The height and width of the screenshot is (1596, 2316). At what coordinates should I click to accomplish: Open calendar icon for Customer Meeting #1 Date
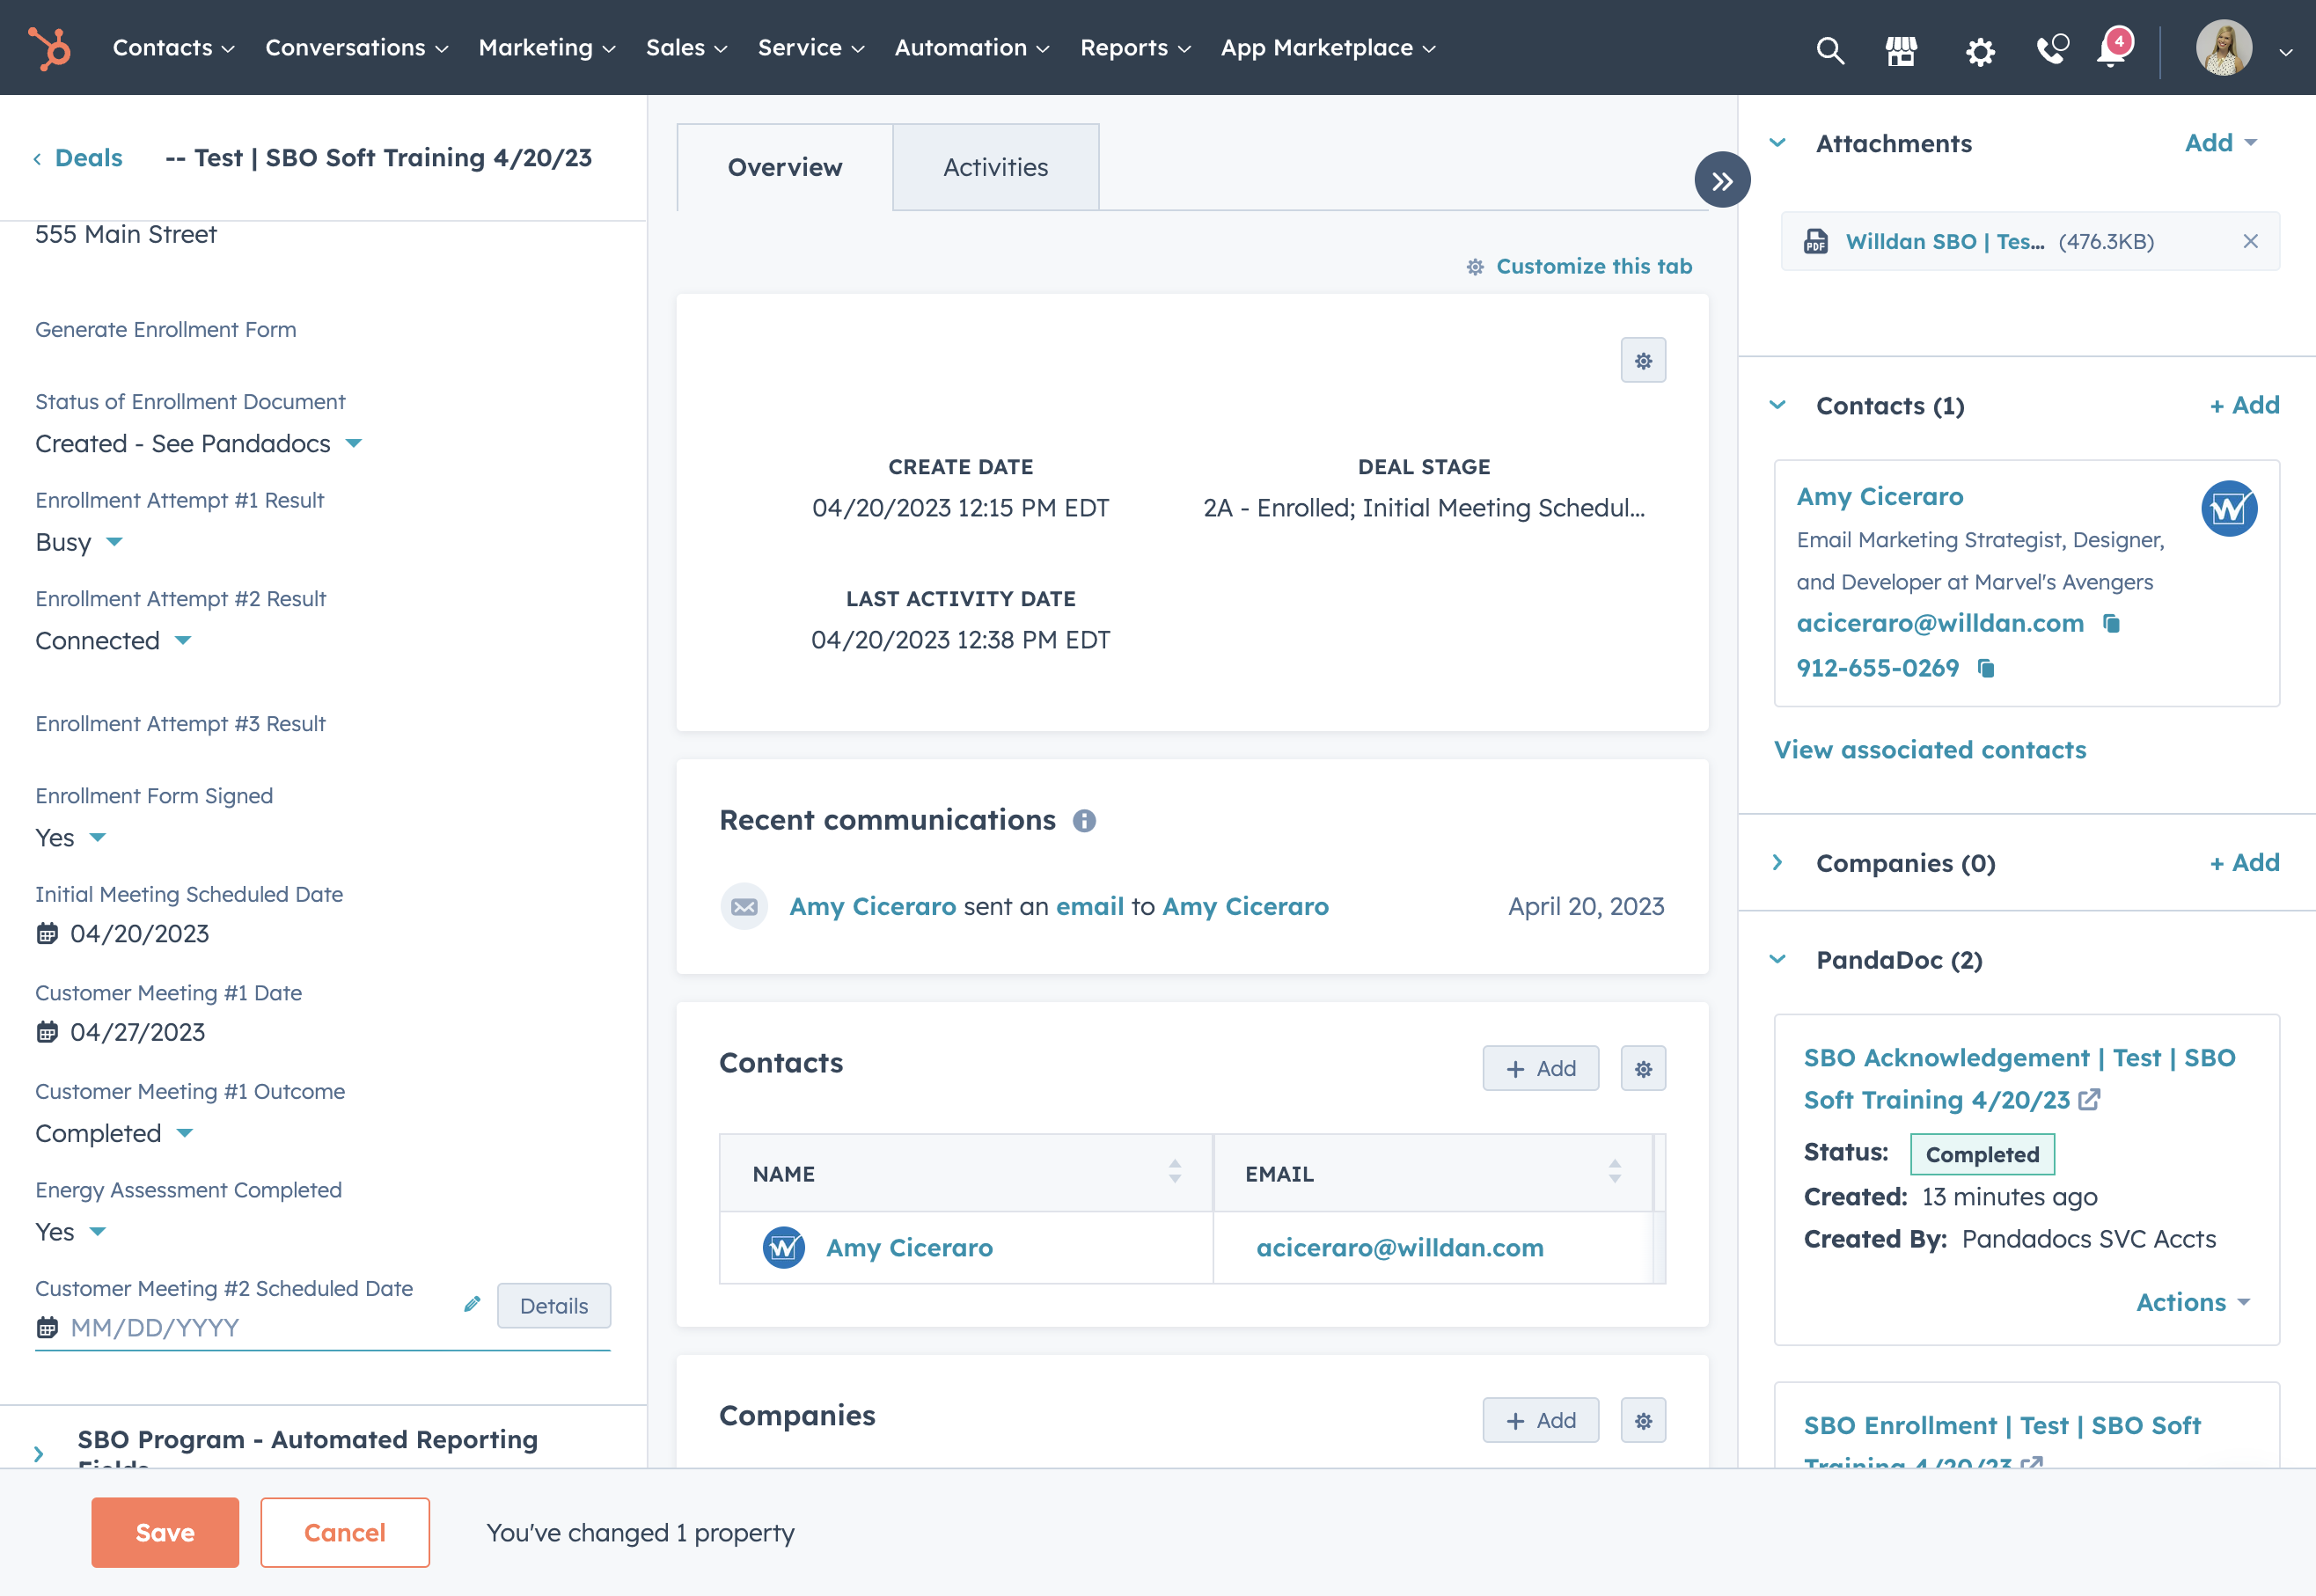pos(47,1032)
